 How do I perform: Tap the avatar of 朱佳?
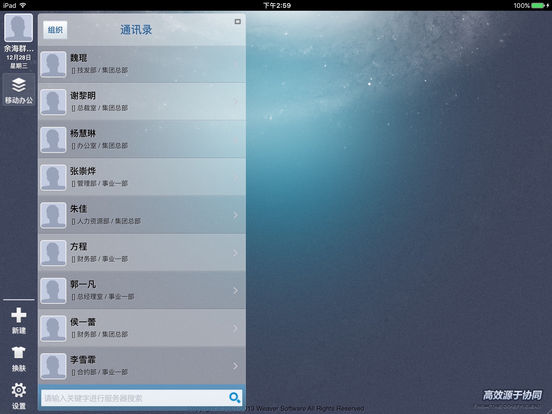point(53,215)
